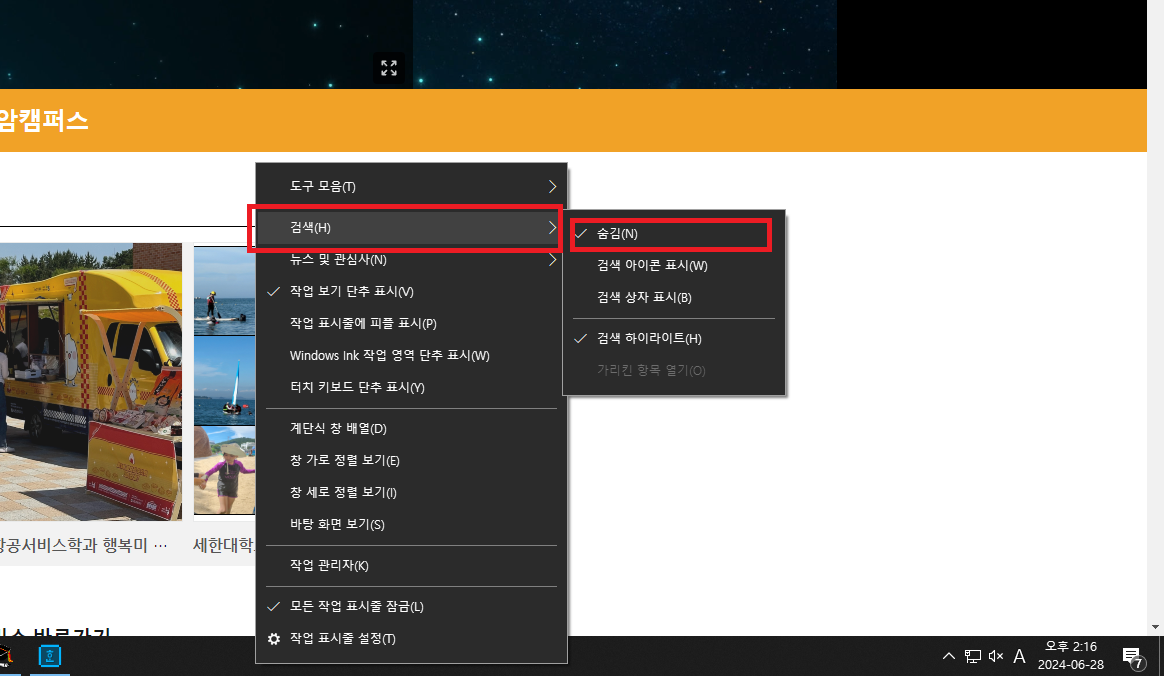The height and width of the screenshot is (676, 1164).
Task: Toggle 검색 하이라이트(H) option
Action: tap(649, 339)
